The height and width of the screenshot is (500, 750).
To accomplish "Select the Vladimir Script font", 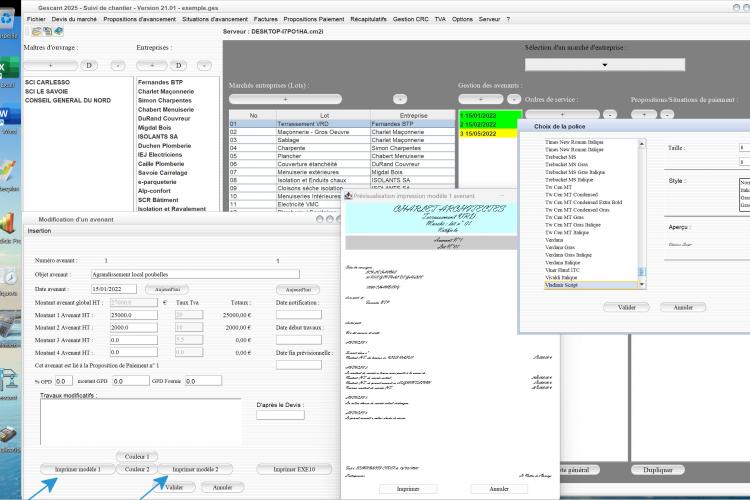I will (591, 285).
